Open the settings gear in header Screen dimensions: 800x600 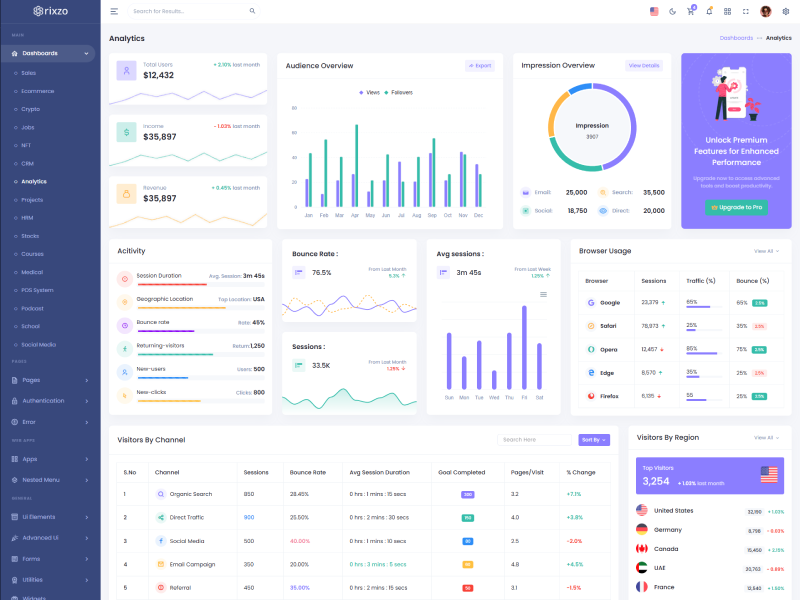(x=786, y=11)
